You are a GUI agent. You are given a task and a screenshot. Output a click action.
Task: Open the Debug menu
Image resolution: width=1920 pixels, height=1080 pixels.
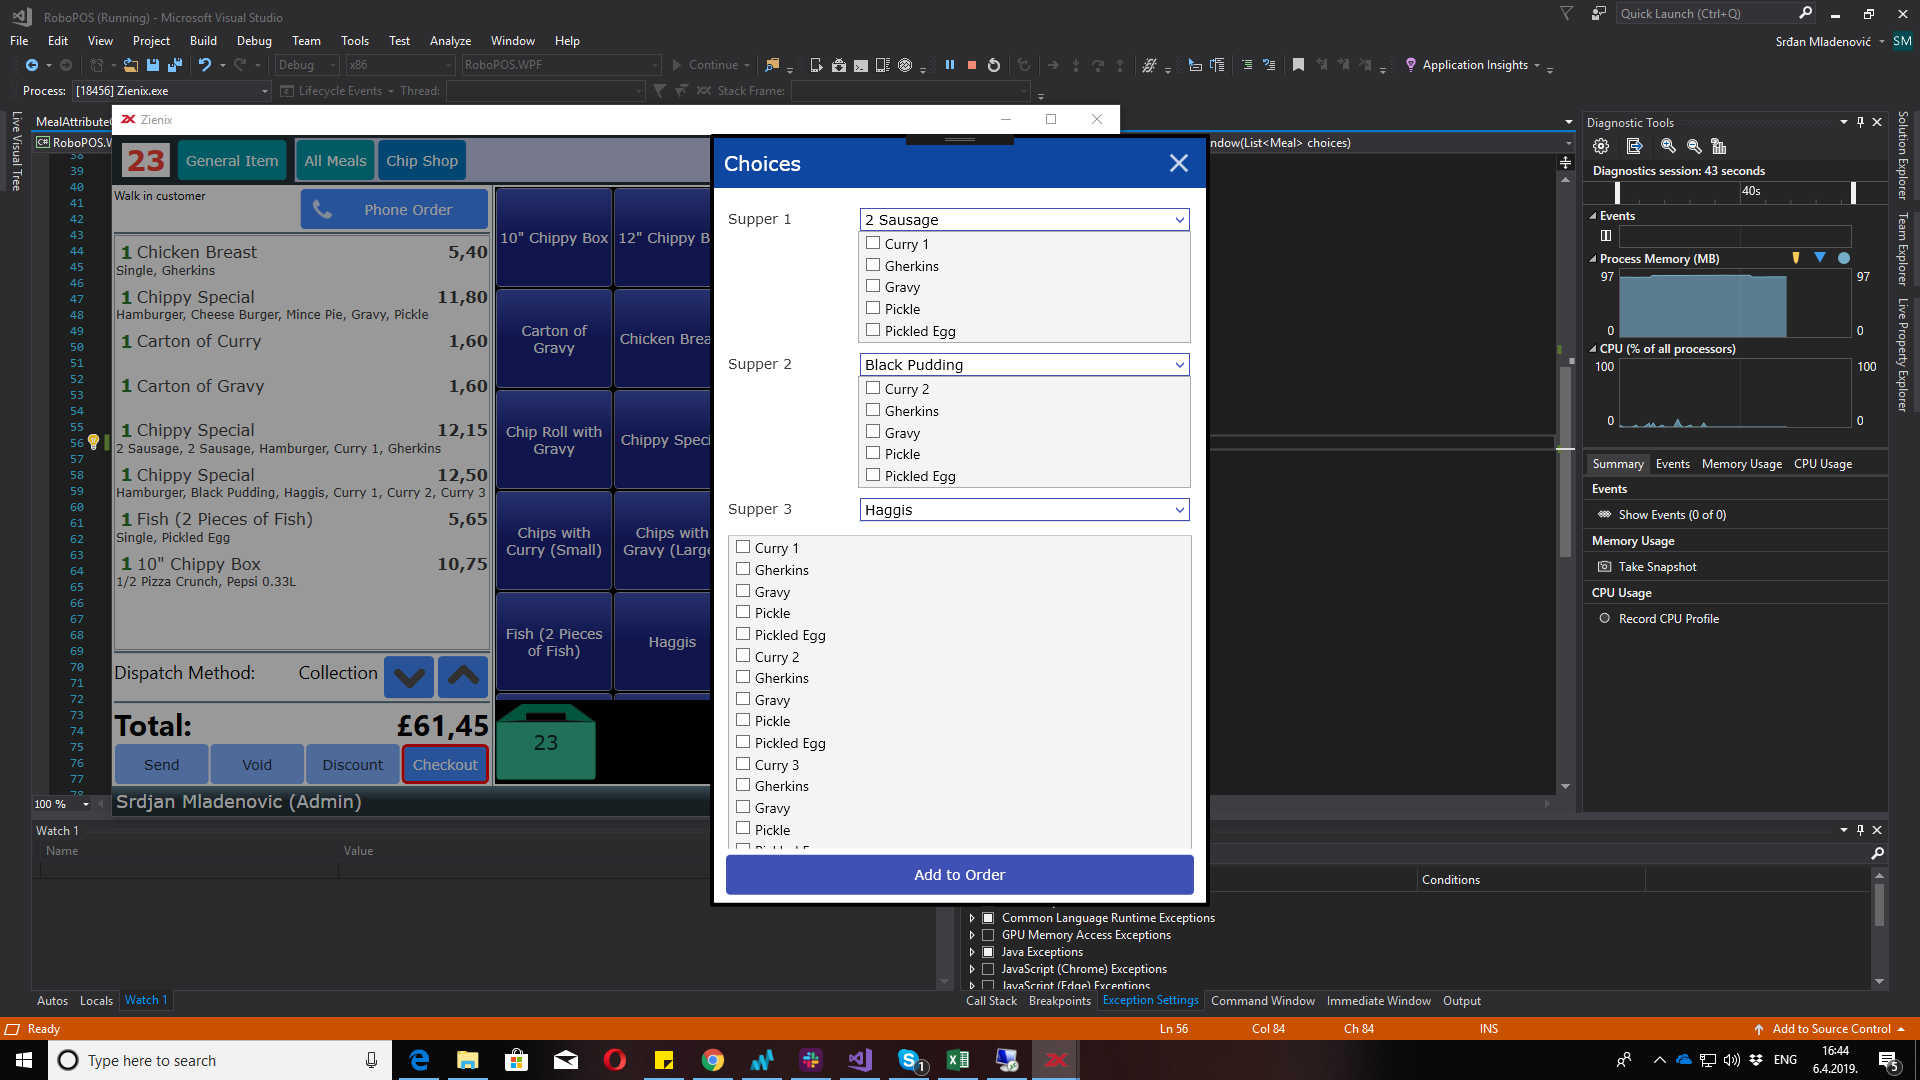point(254,41)
